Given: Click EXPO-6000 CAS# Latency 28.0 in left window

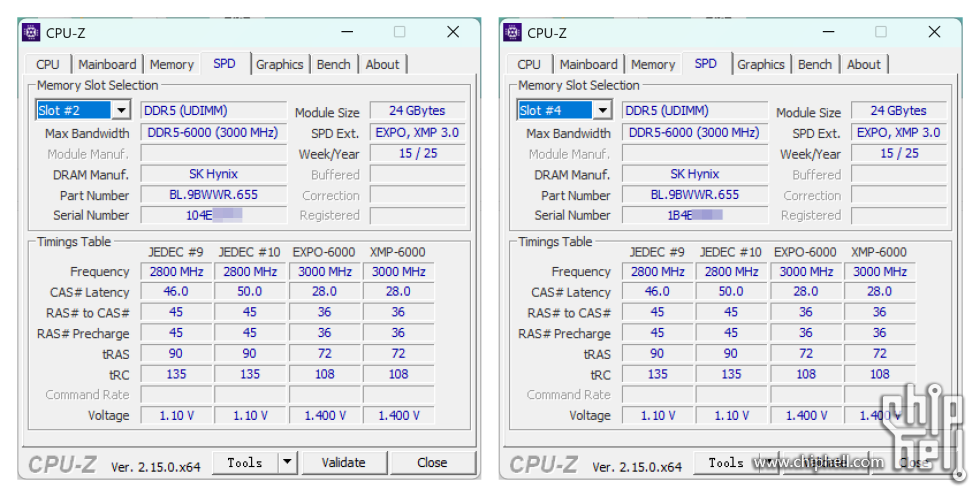Looking at the screenshot, I should [x=324, y=291].
